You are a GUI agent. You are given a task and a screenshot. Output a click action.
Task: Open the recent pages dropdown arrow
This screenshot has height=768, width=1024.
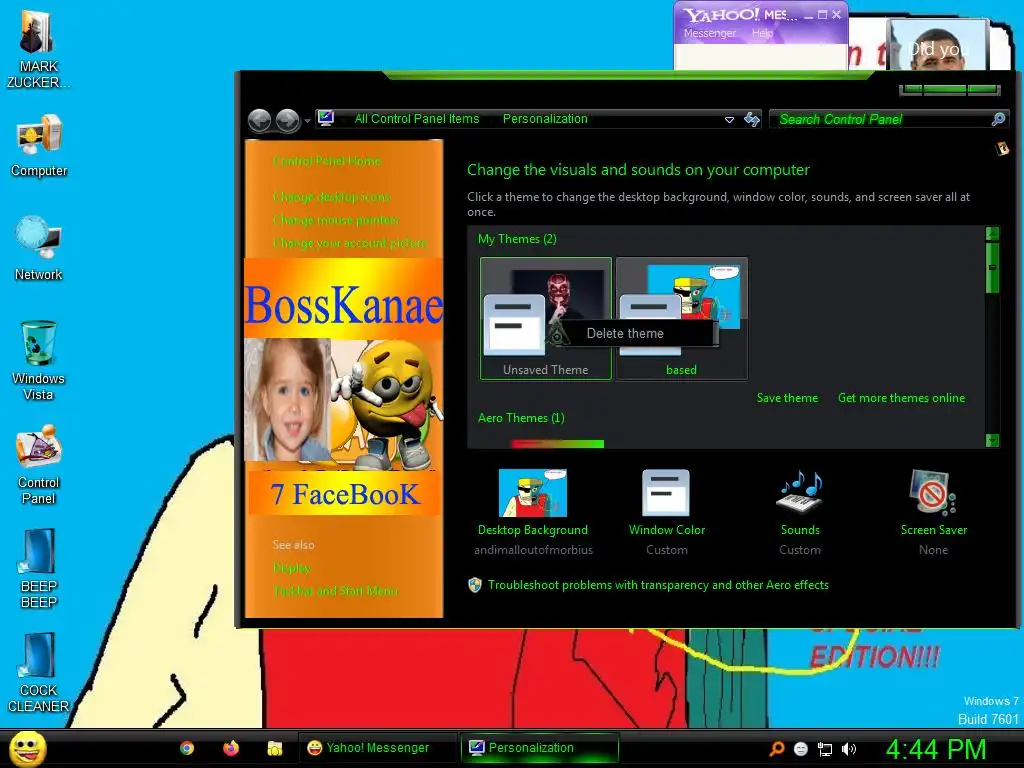pyautogui.click(x=308, y=121)
